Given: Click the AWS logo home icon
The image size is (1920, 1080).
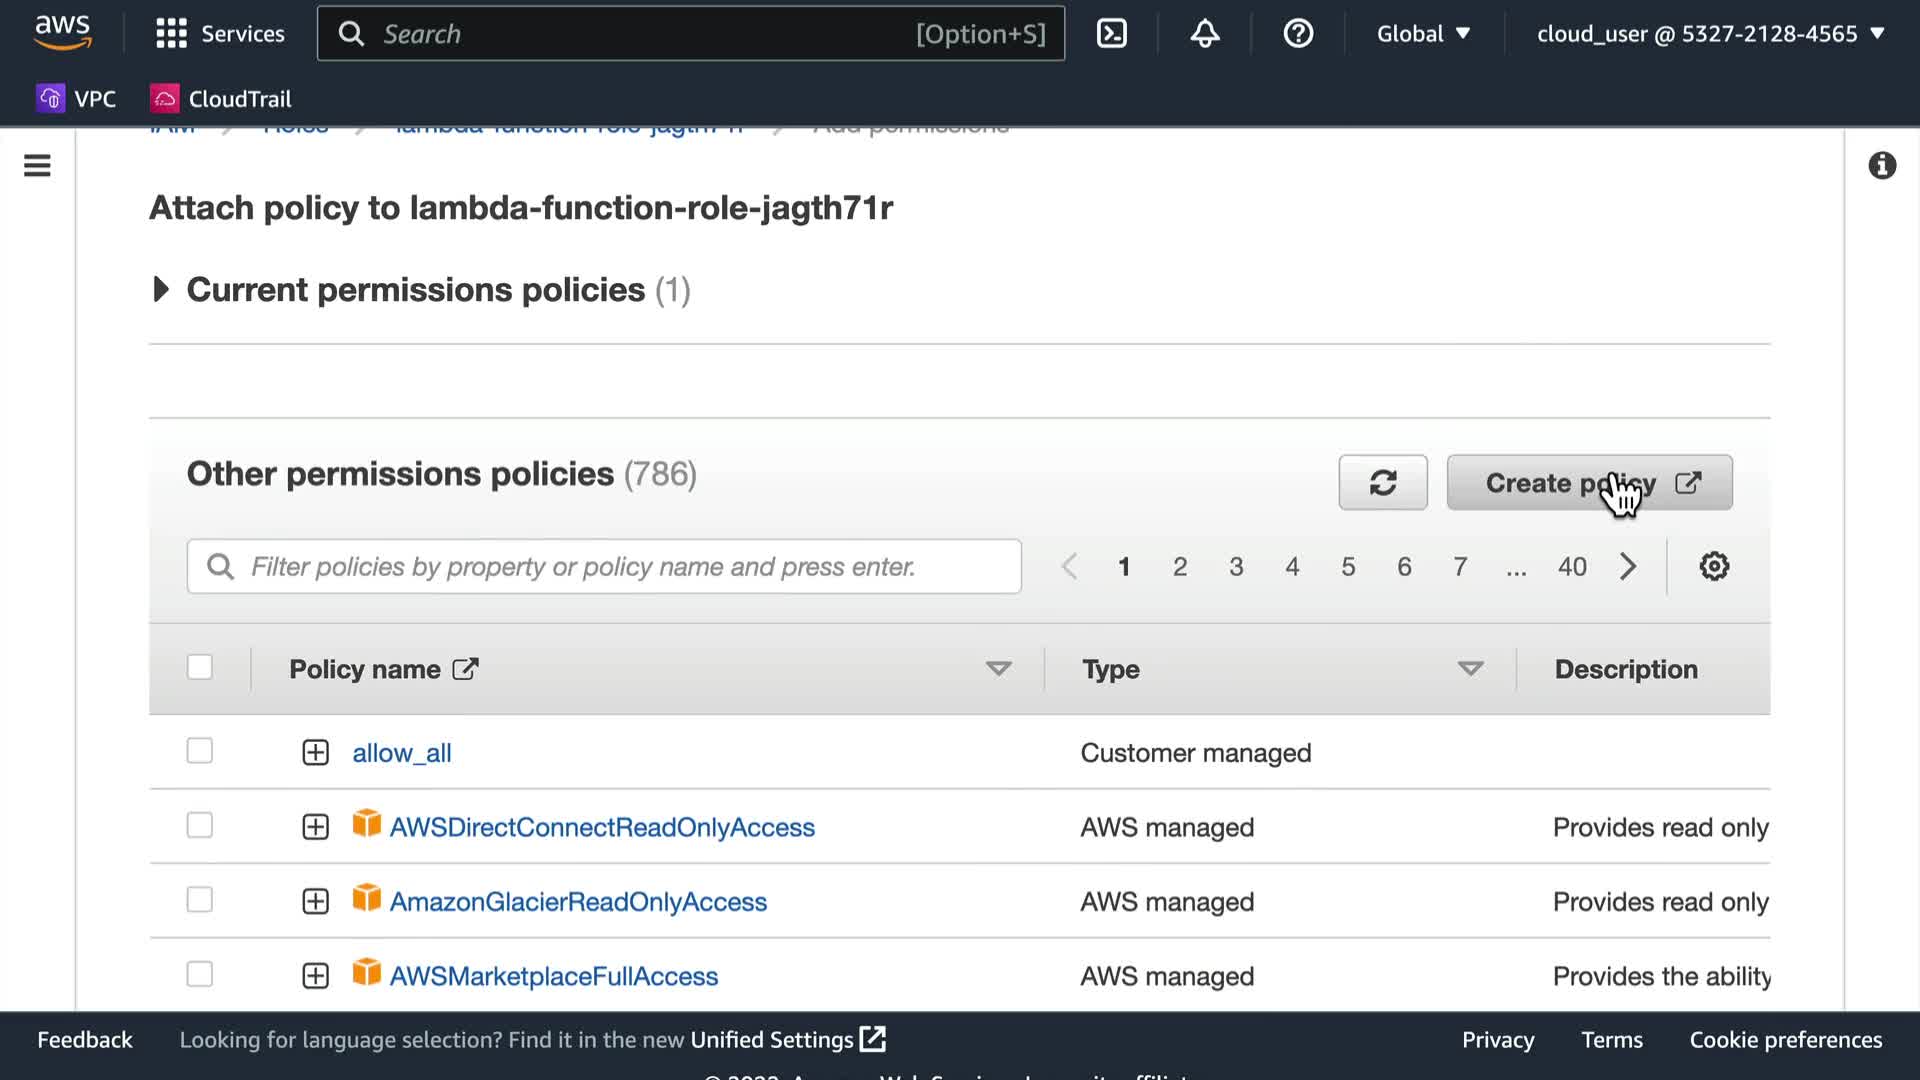Looking at the screenshot, I should (63, 33).
